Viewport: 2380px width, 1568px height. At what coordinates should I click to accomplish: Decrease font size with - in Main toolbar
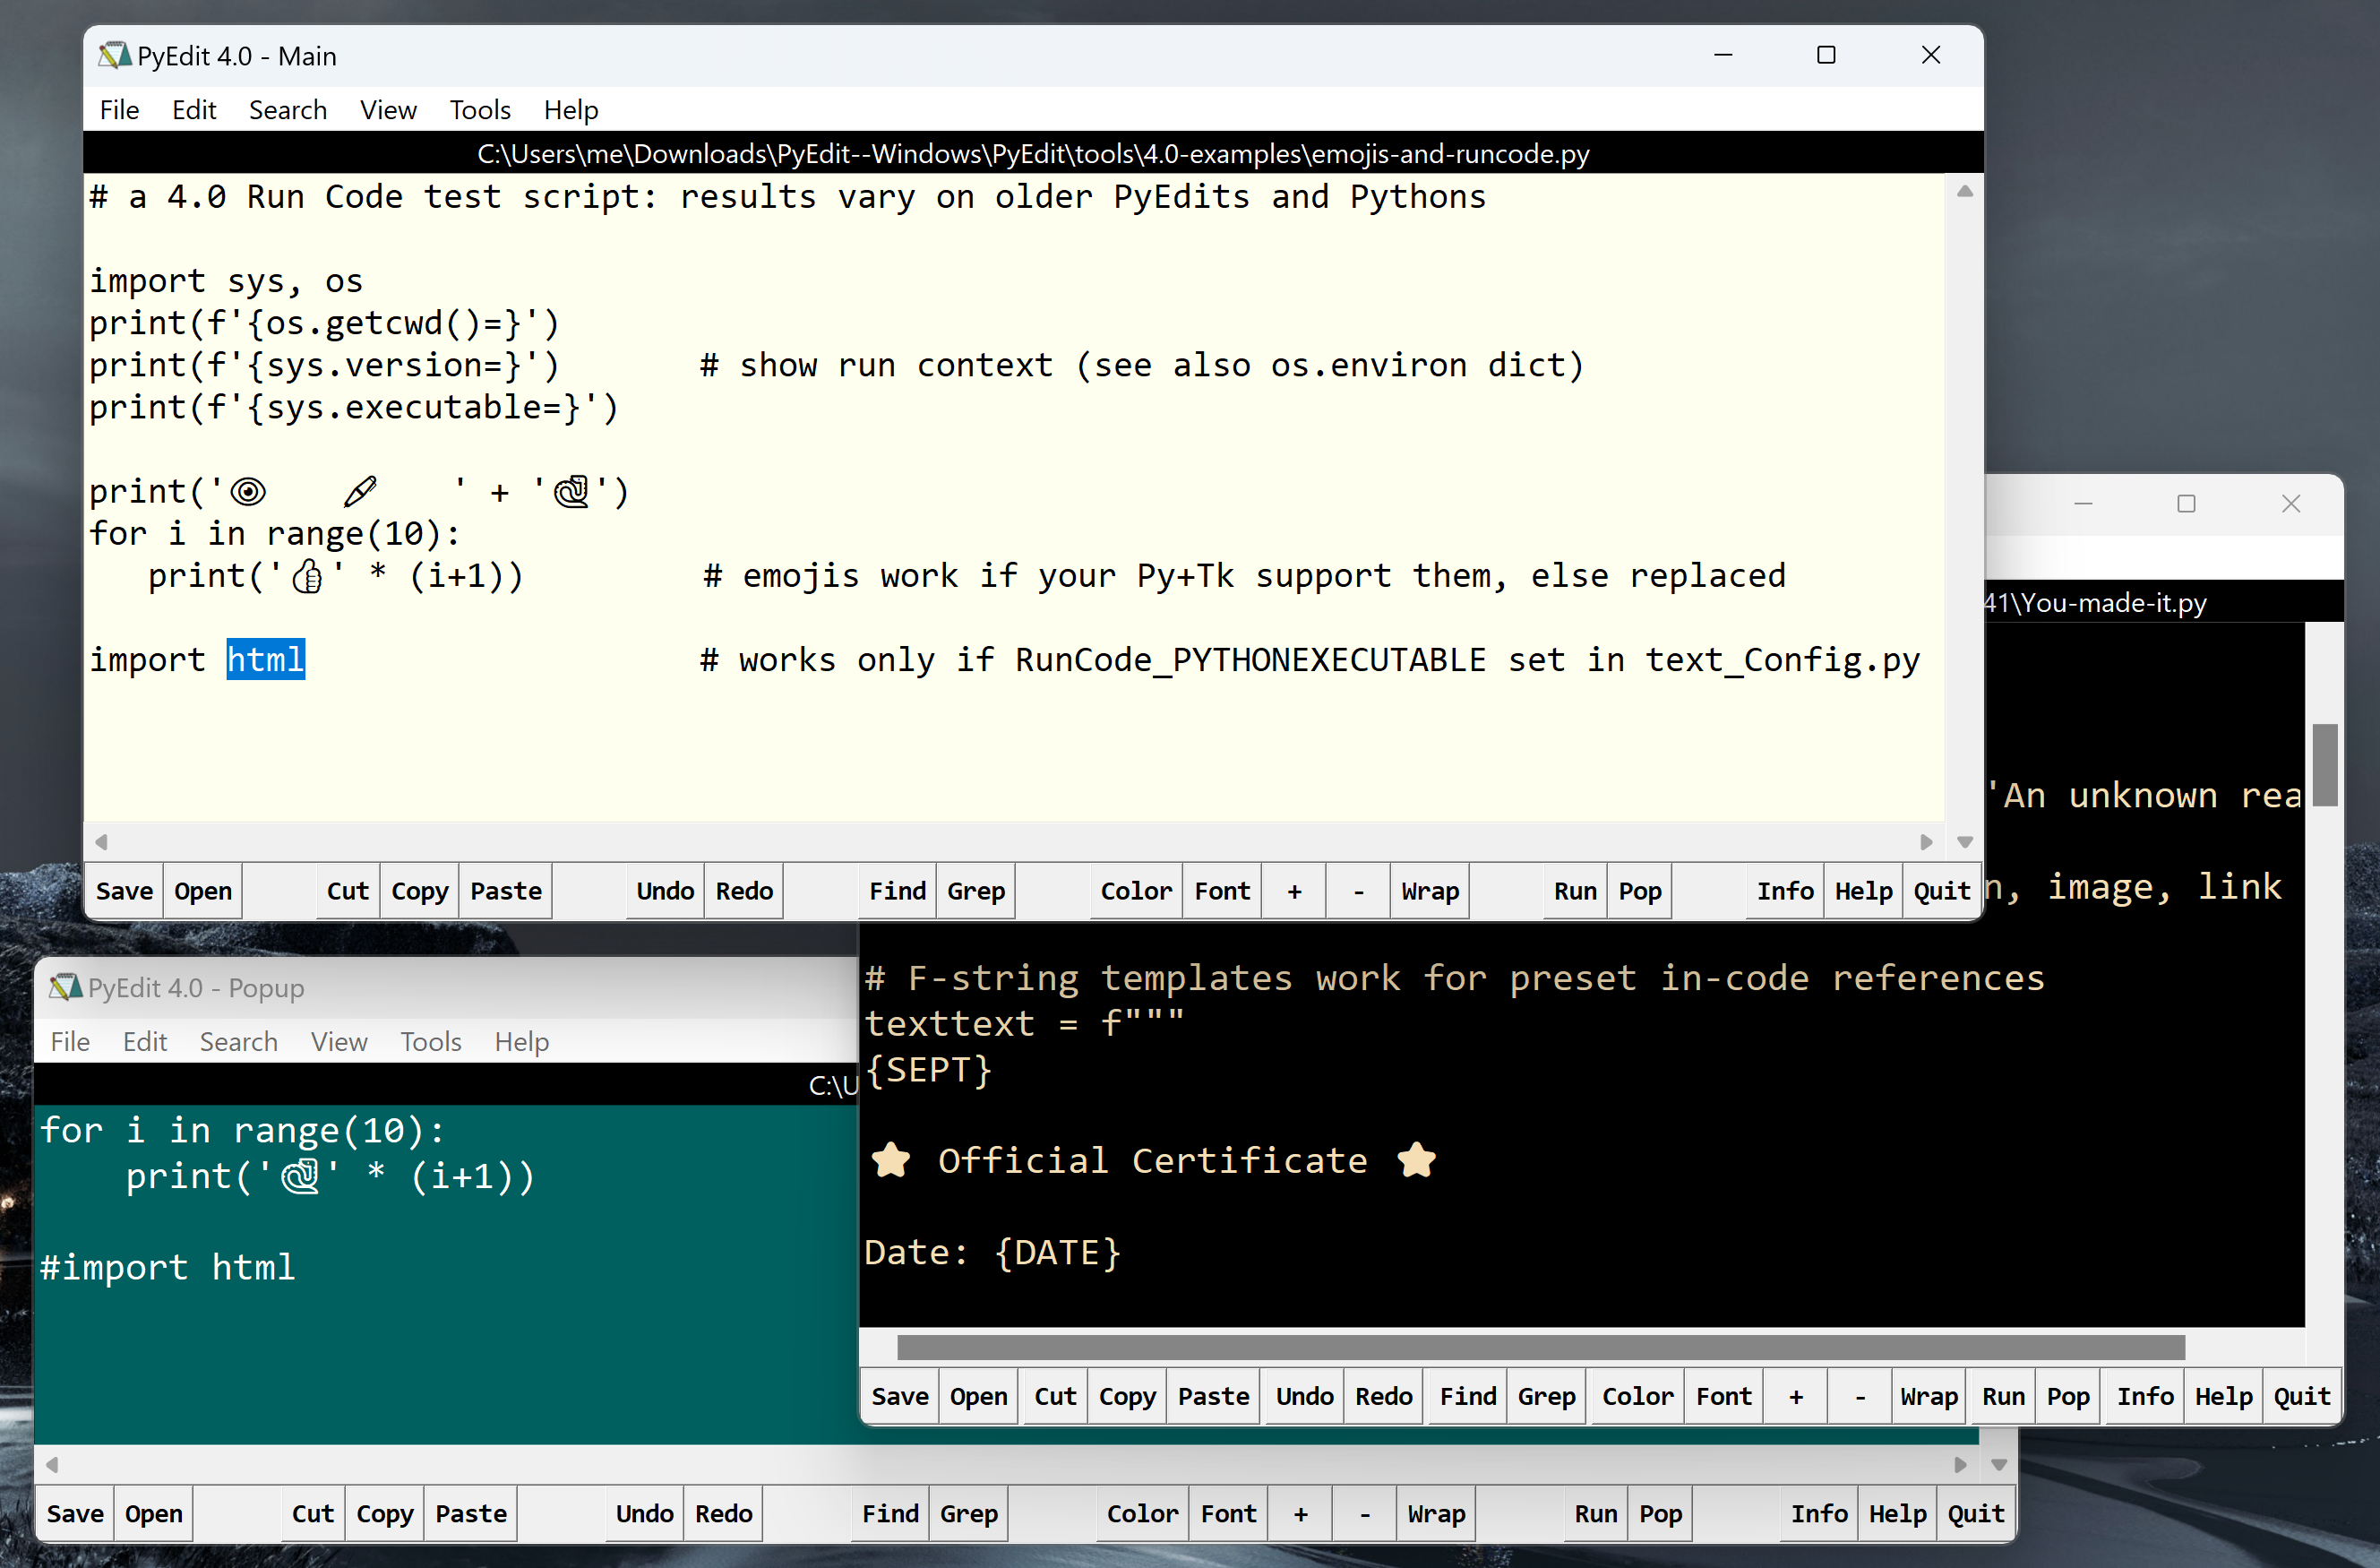(x=1358, y=890)
